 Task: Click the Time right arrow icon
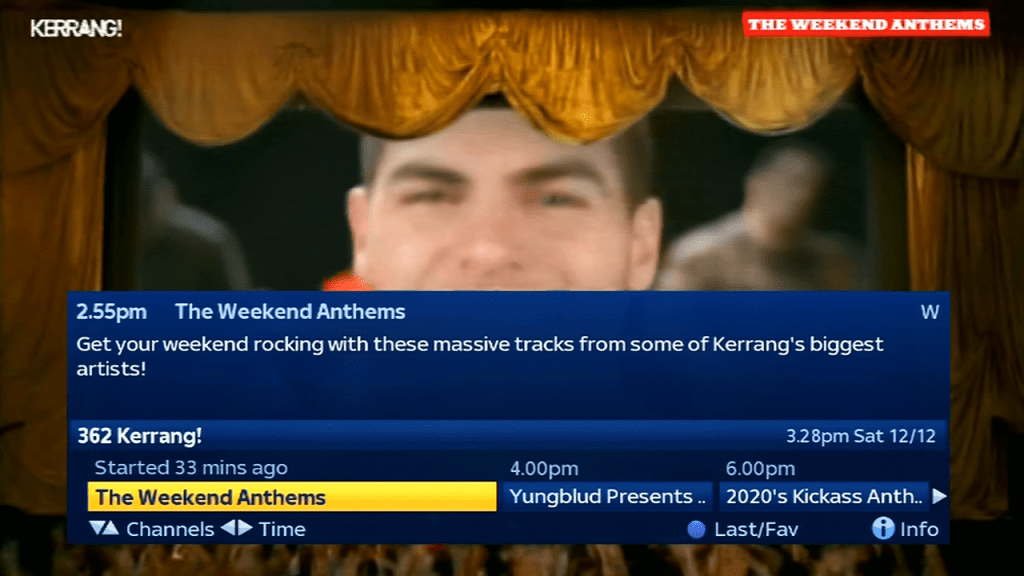(245, 528)
